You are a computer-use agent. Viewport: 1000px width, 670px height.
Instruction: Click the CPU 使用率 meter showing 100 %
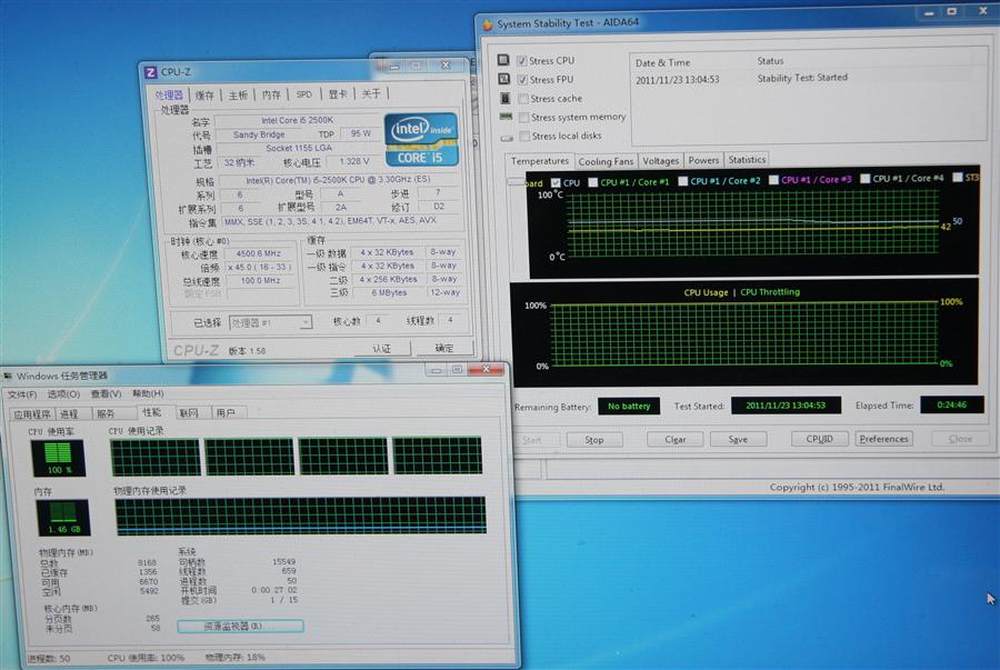(58, 458)
